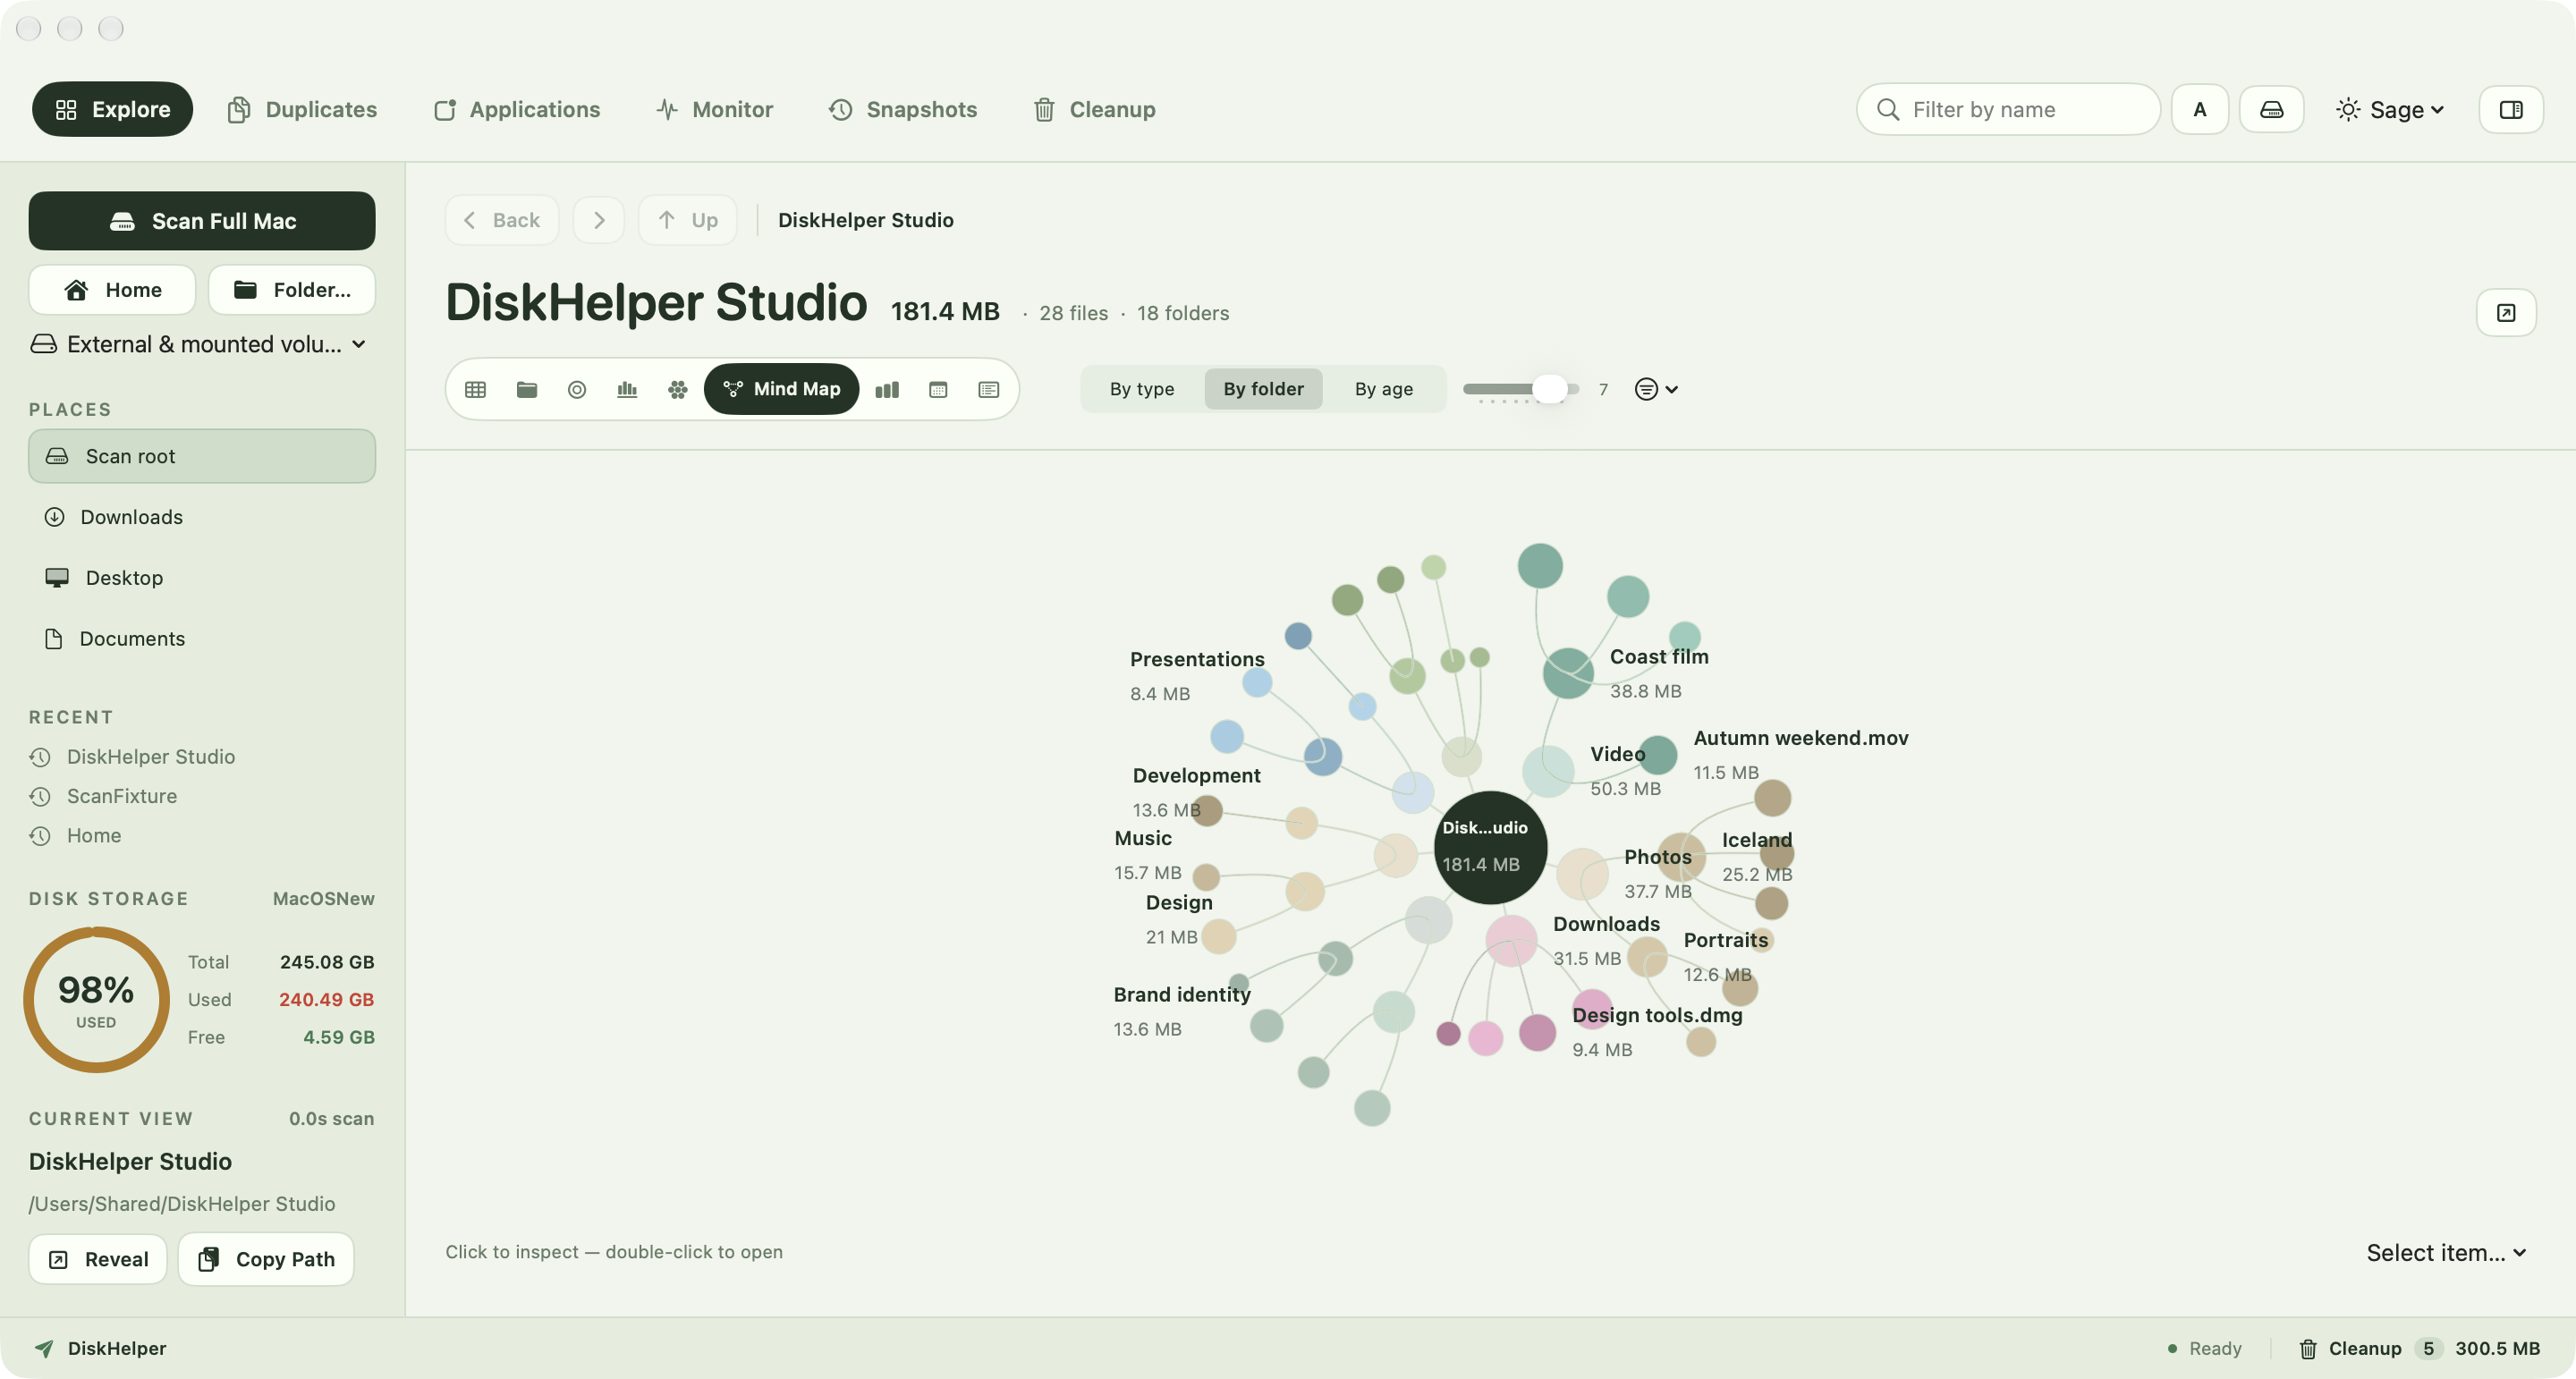
Task: Expand External & mounted volumes dropdown
Action: pos(199,344)
